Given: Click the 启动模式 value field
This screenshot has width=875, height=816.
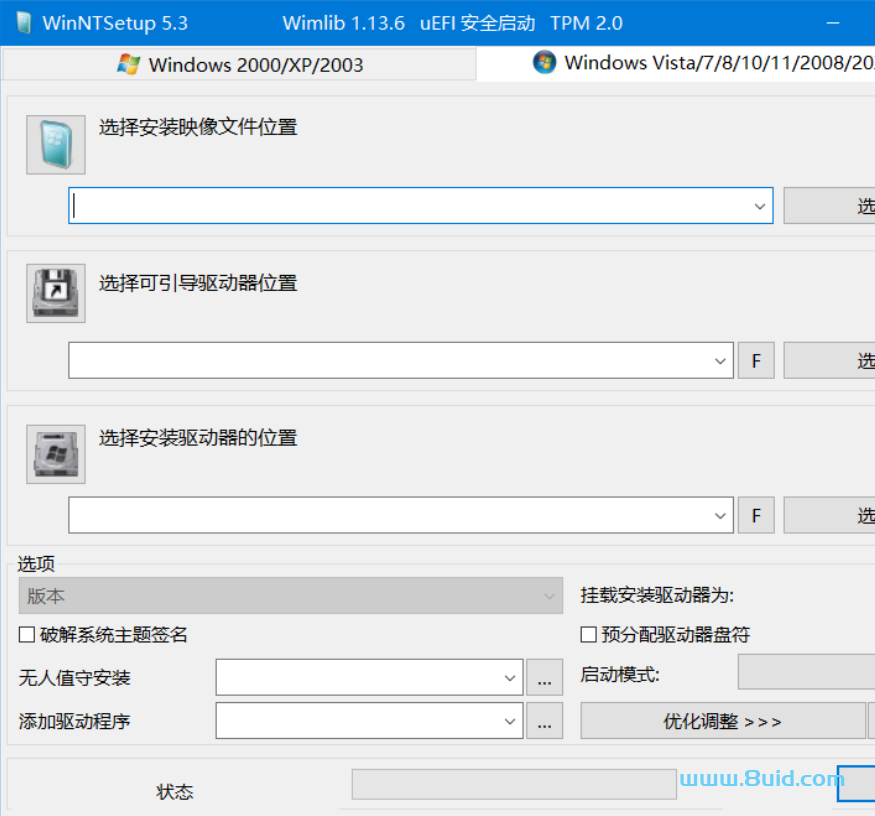Looking at the screenshot, I should pos(806,673).
